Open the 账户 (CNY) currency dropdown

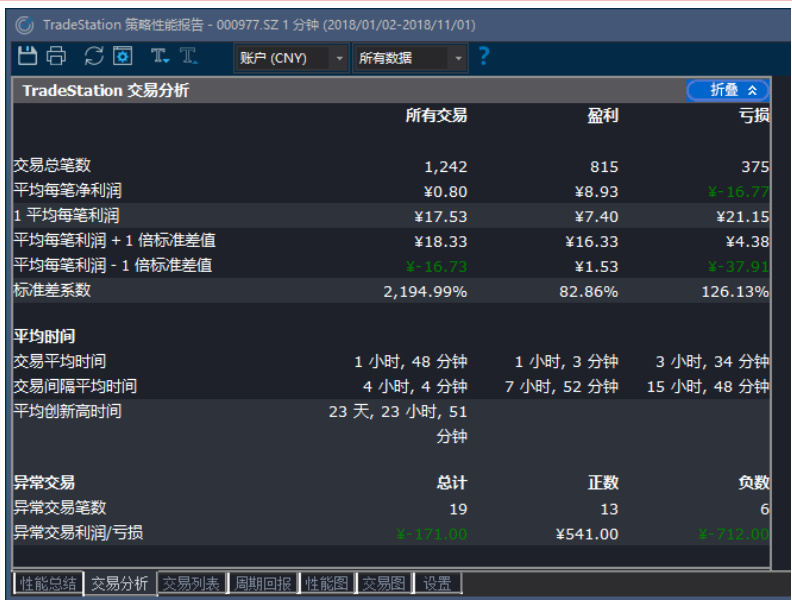click(291, 58)
